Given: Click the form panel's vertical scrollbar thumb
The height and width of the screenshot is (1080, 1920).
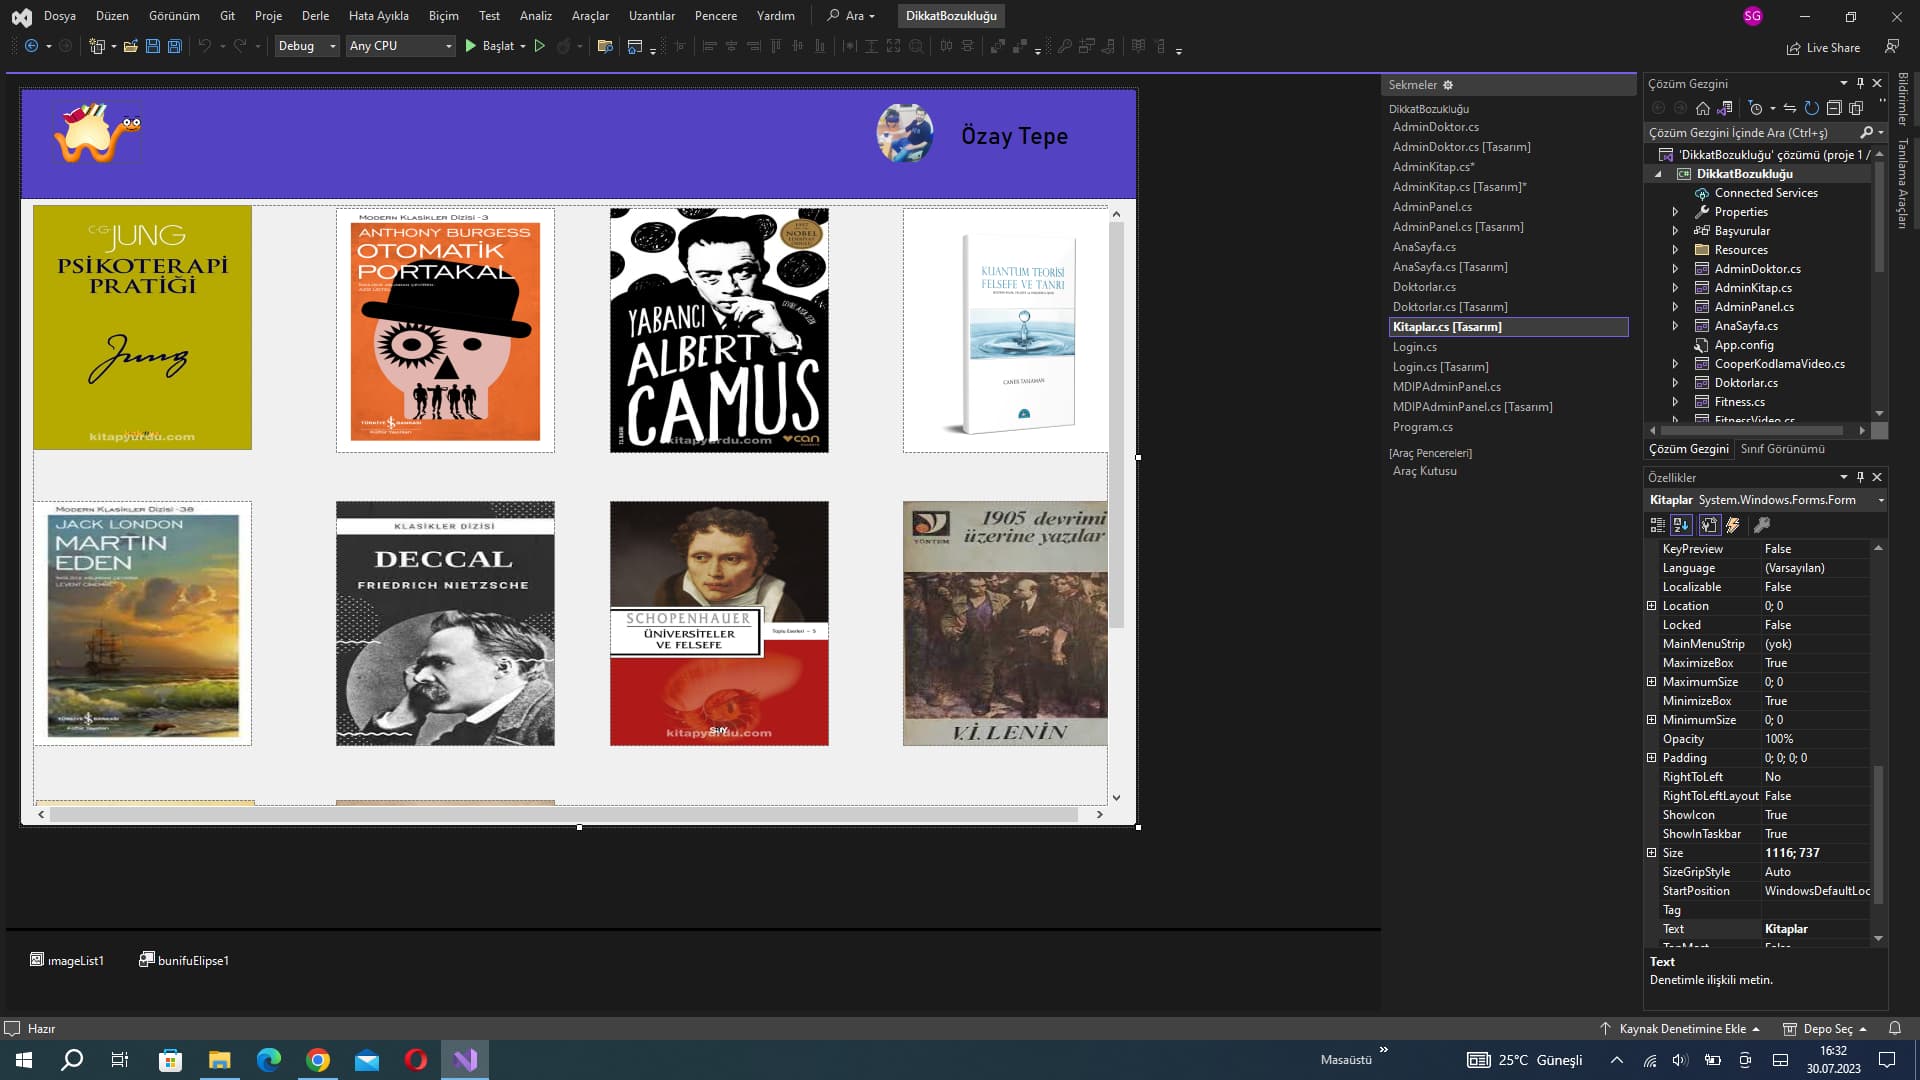Looking at the screenshot, I should 1116,425.
